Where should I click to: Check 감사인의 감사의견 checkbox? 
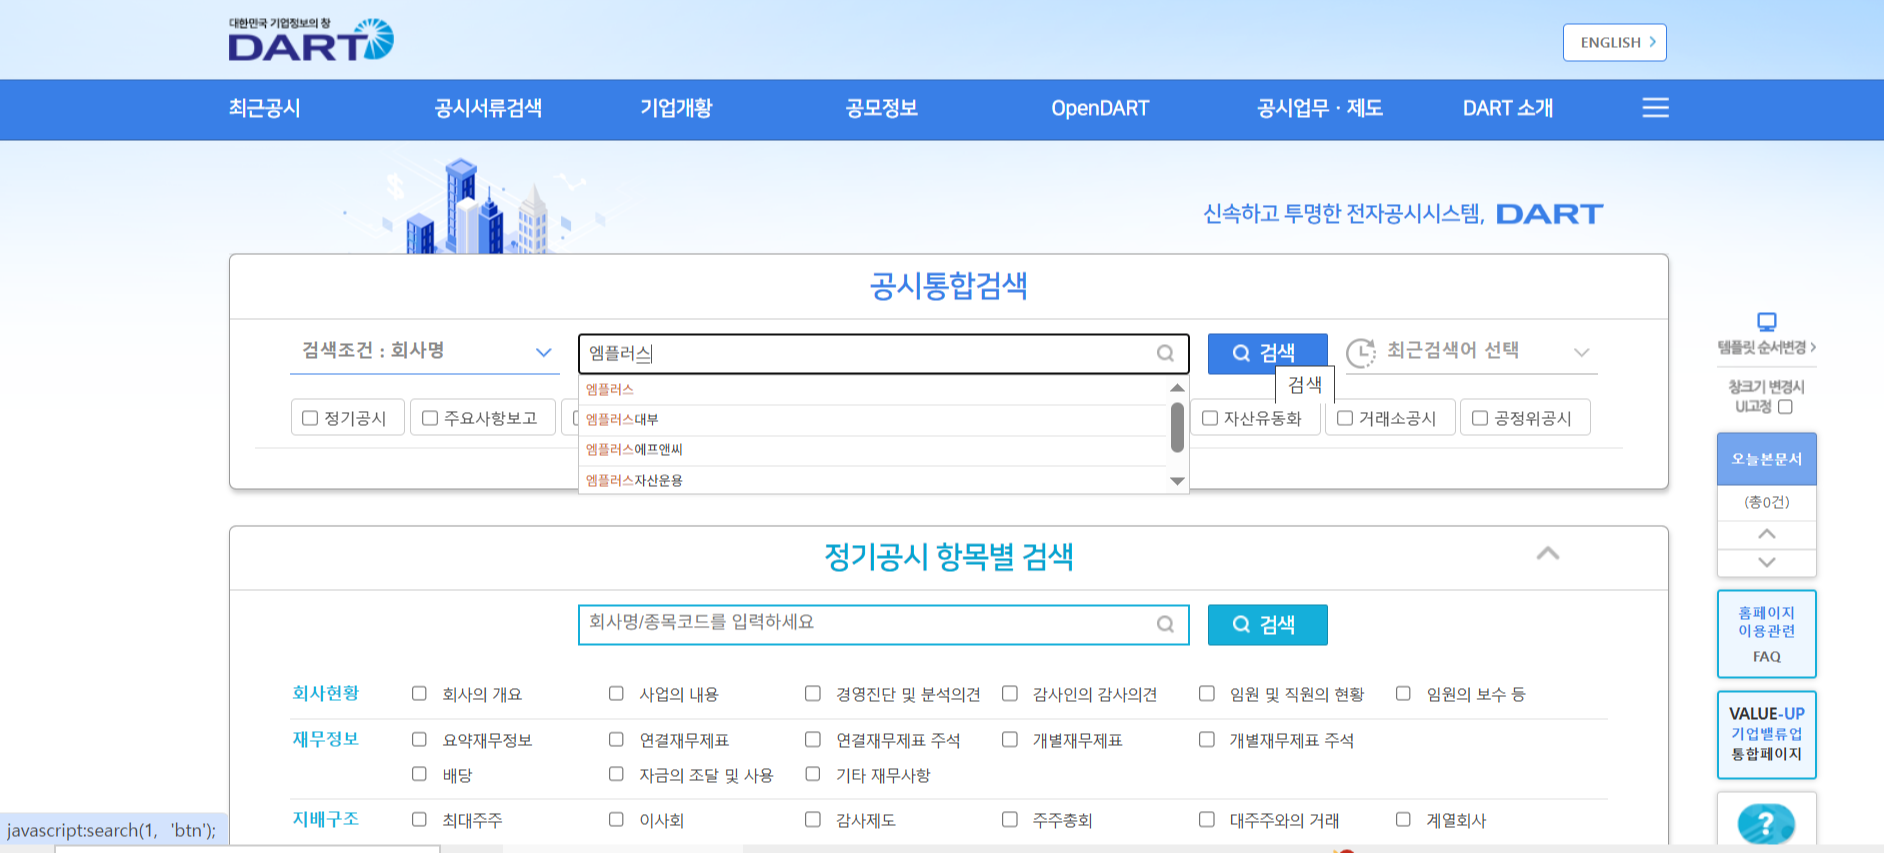pos(1010,693)
